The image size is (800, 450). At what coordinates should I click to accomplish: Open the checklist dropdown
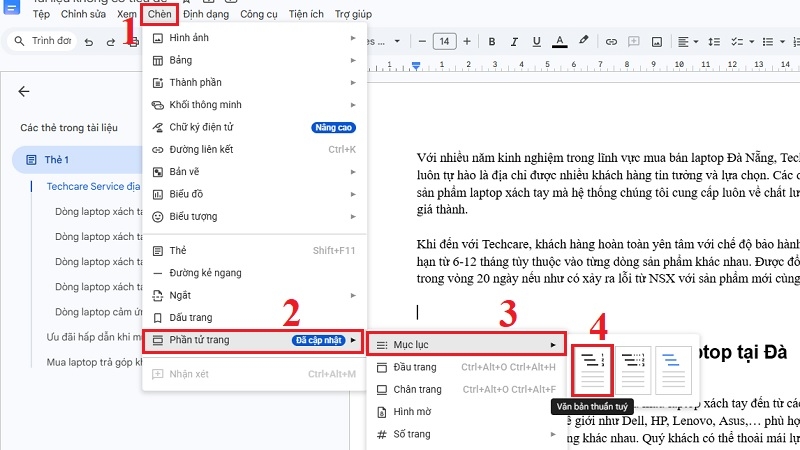click(x=742, y=42)
